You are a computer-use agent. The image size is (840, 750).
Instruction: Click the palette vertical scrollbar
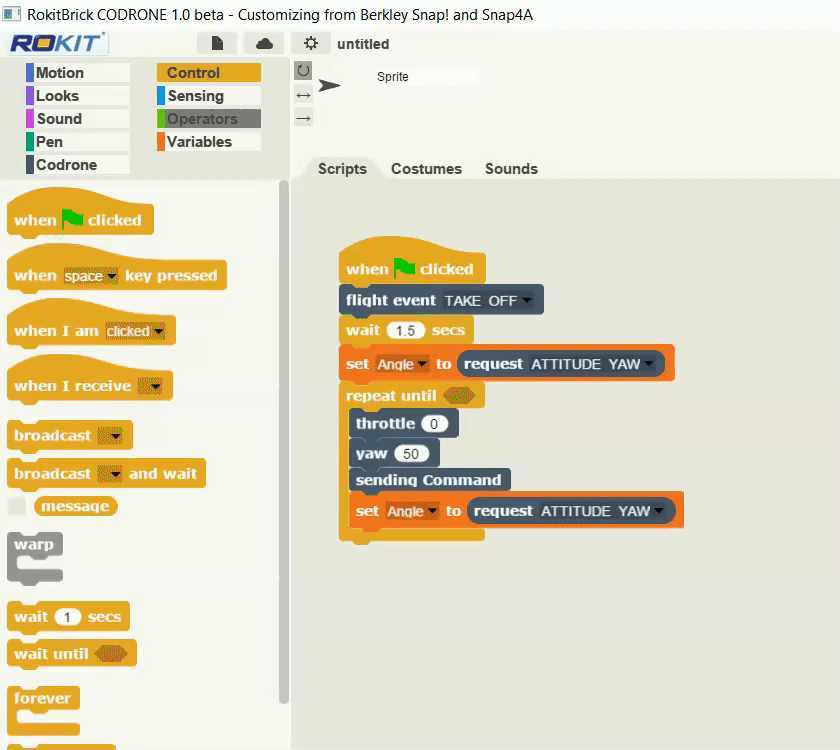(x=283, y=442)
